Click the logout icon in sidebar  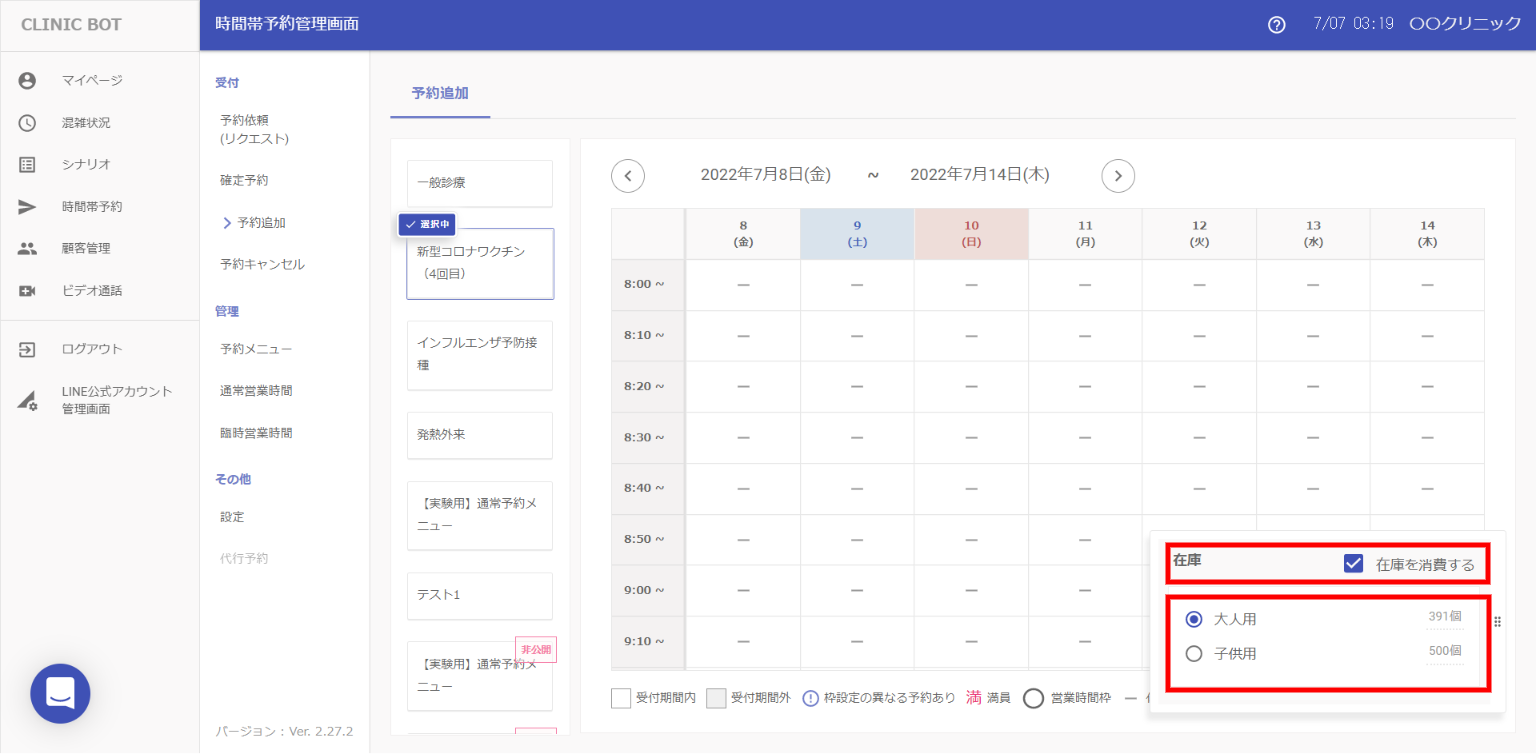click(x=27, y=349)
